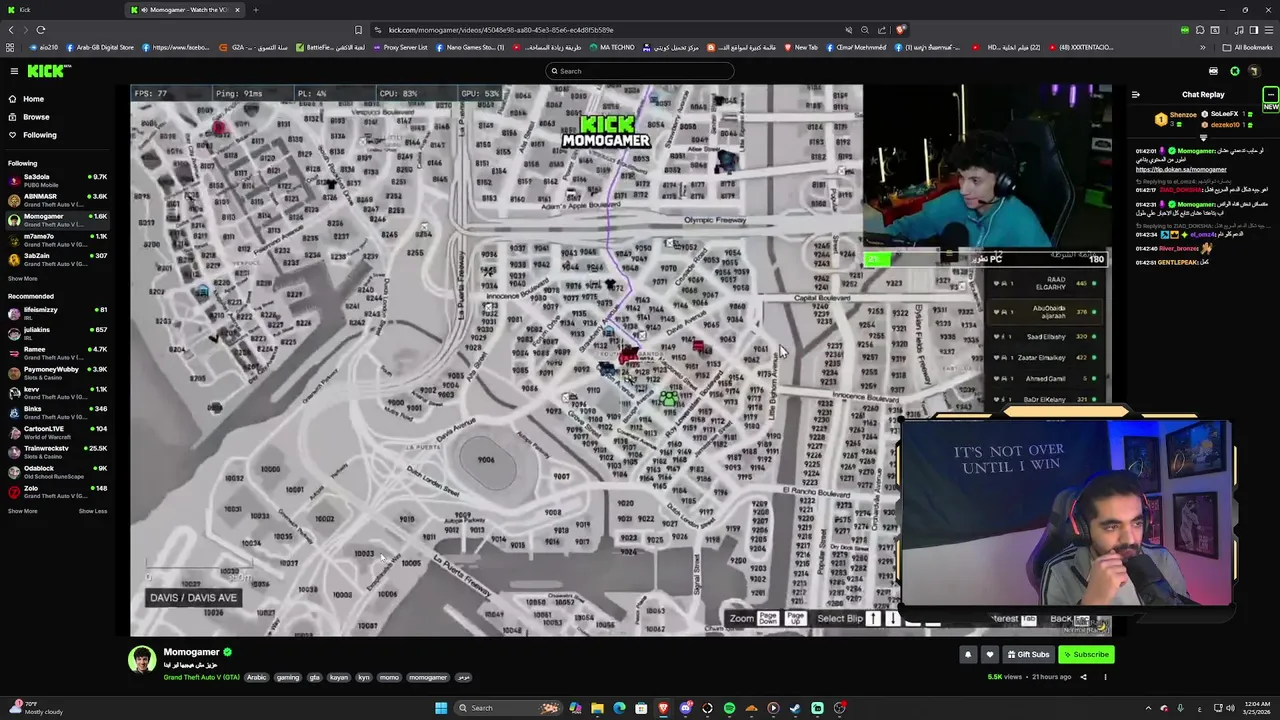Click Odablock channel avatar
The height and width of the screenshot is (720, 1280).
tap(14, 472)
